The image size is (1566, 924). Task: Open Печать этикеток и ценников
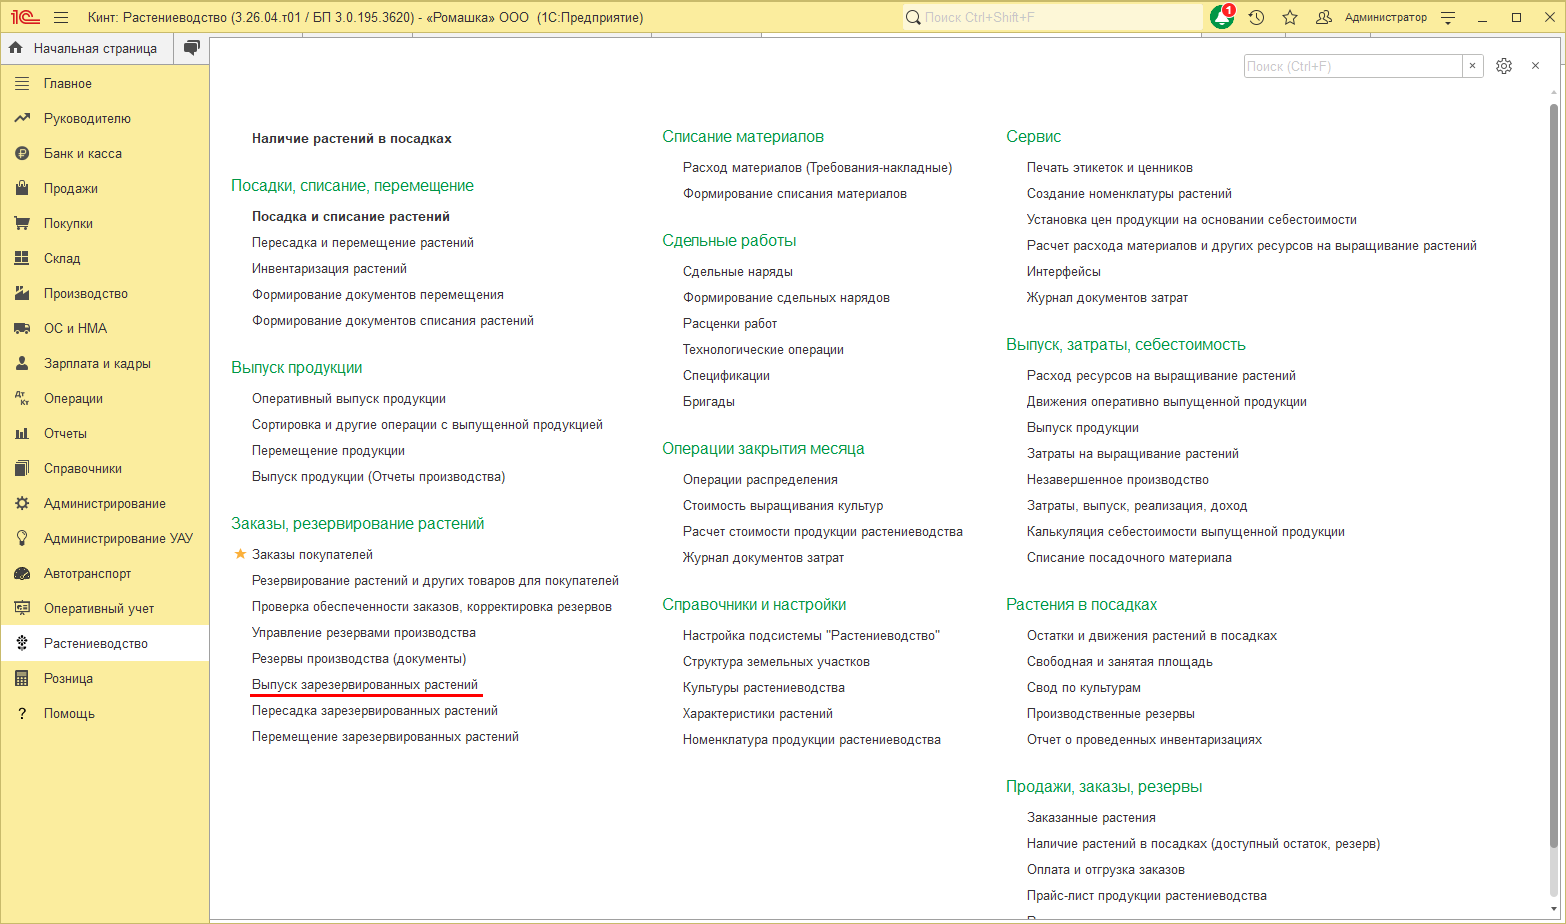1110,168
